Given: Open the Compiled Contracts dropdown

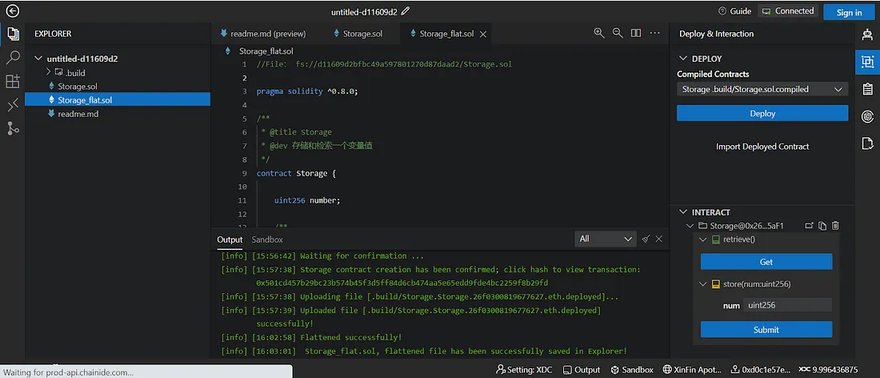Looking at the screenshot, I should coord(762,89).
